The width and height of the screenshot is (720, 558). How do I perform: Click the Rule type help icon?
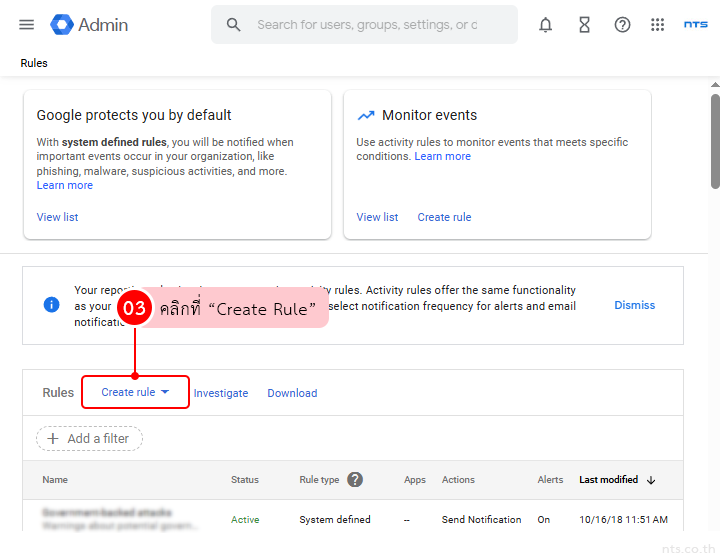point(355,480)
